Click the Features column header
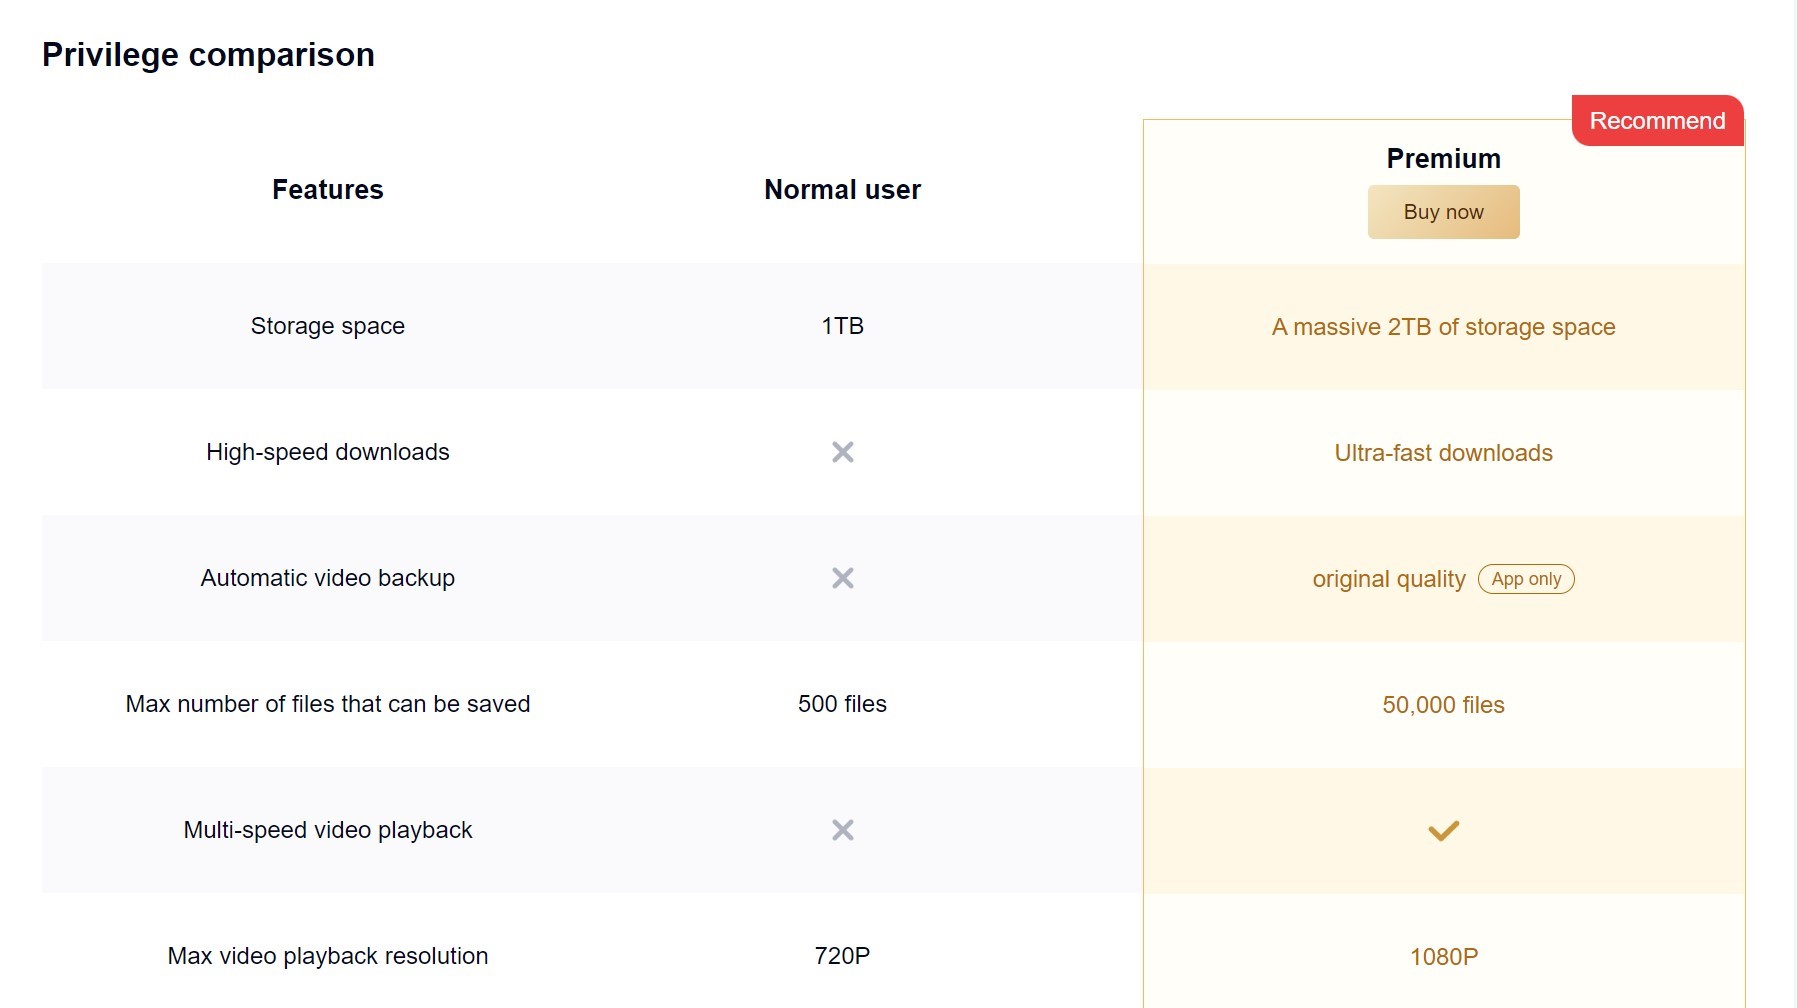The width and height of the screenshot is (1797, 1008). coord(327,190)
